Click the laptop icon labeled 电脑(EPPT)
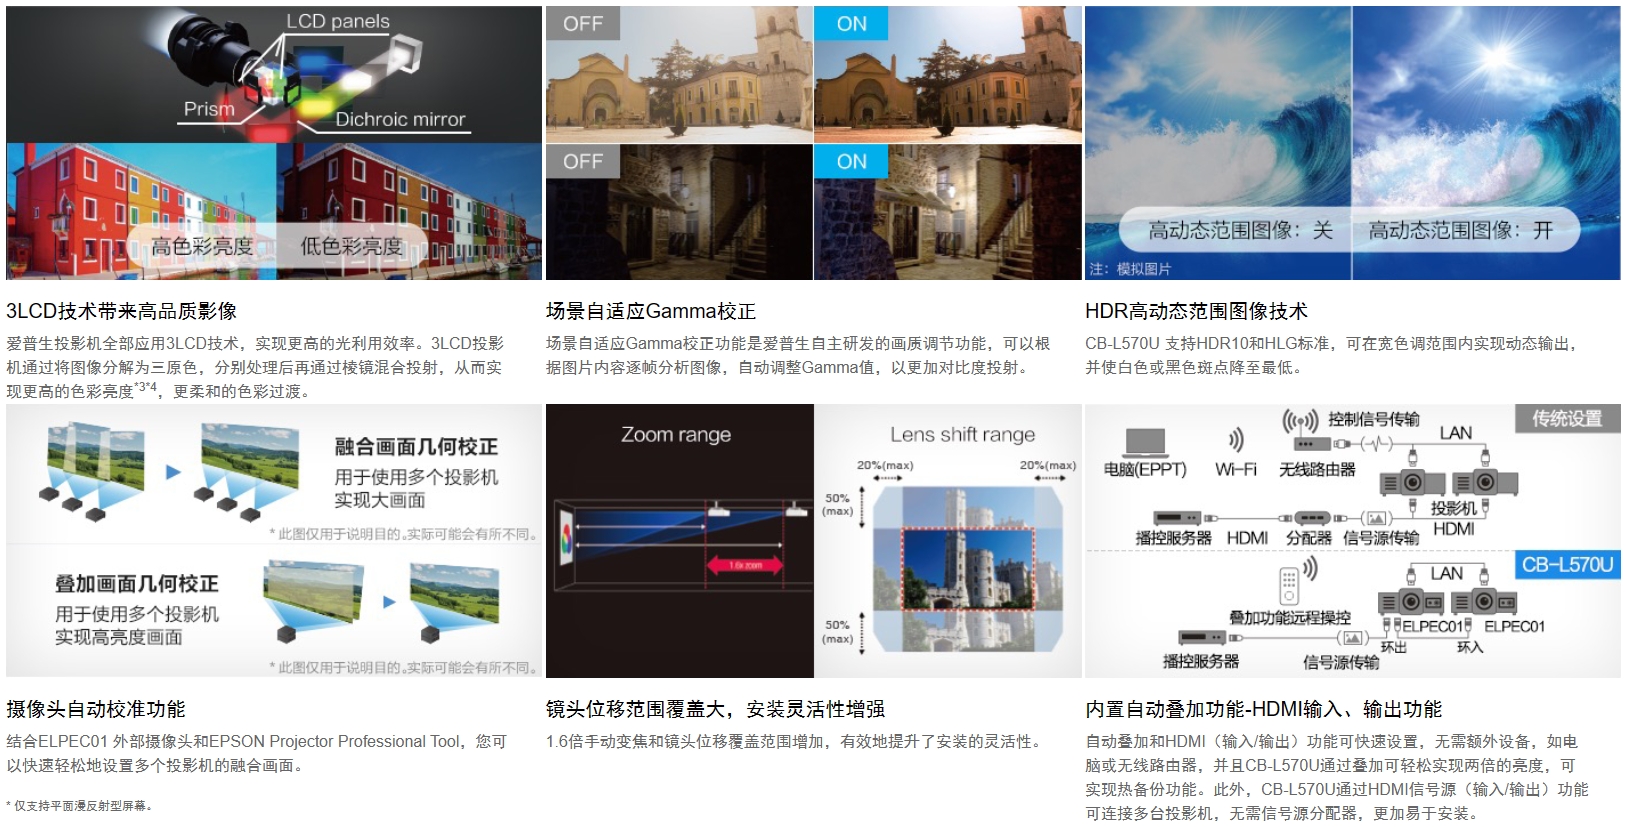The image size is (1626, 827). click(1145, 442)
